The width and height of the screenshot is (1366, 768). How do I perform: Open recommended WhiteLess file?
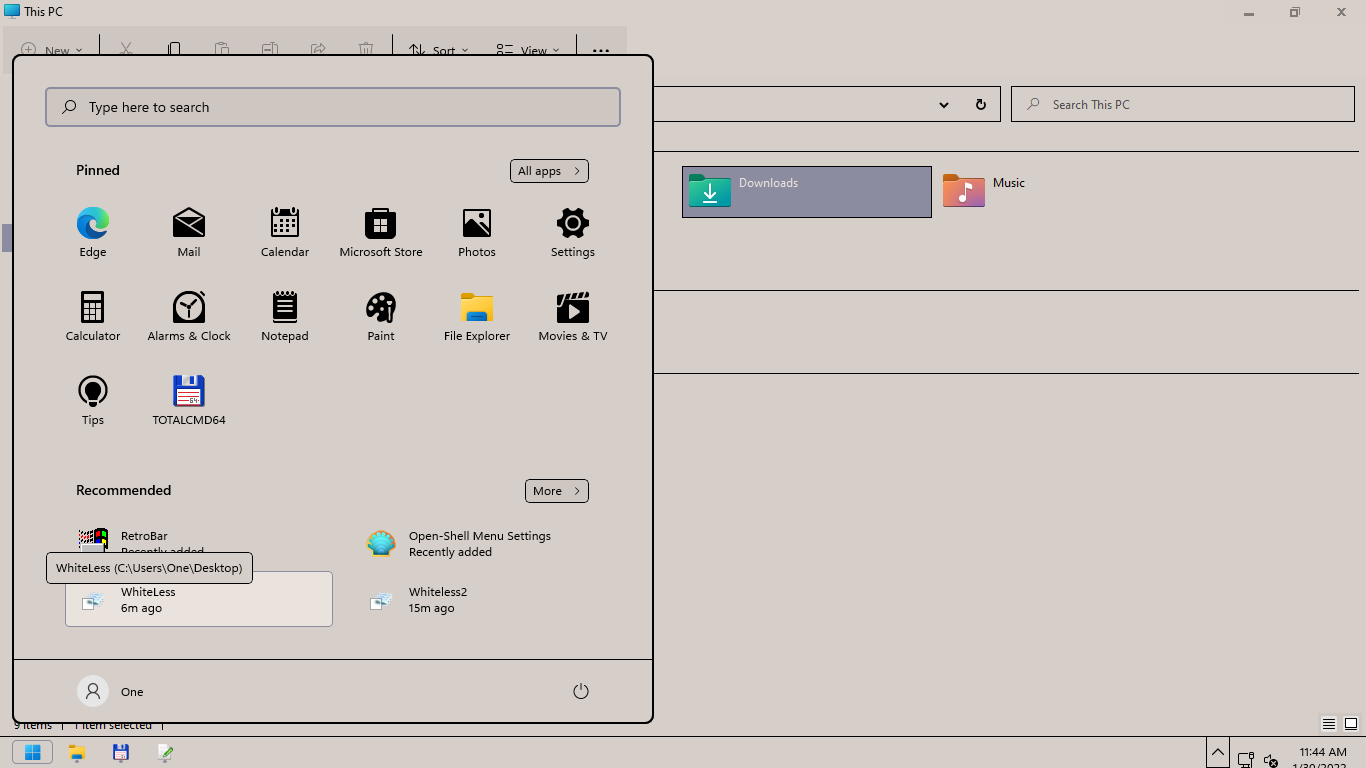point(199,600)
